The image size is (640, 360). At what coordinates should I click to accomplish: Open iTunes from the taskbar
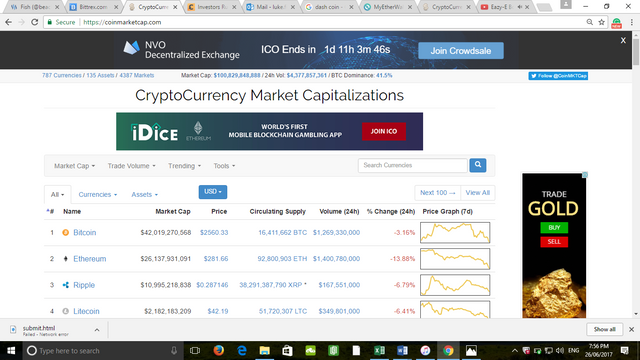(425, 351)
